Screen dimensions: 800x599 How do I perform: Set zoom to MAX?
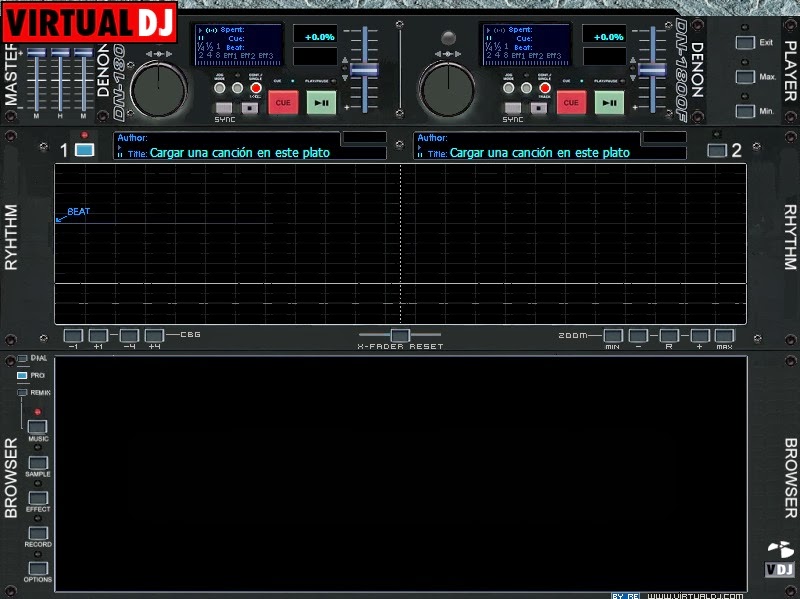click(x=724, y=336)
